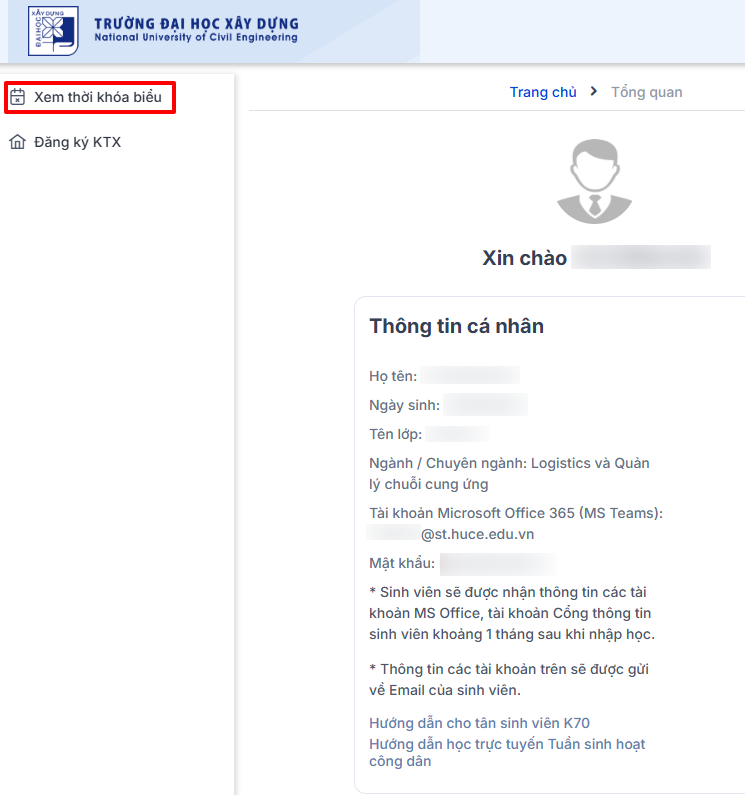Click the university logo emblem
Image resolution: width=745 pixels, height=795 pixels.
tap(53, 31)
